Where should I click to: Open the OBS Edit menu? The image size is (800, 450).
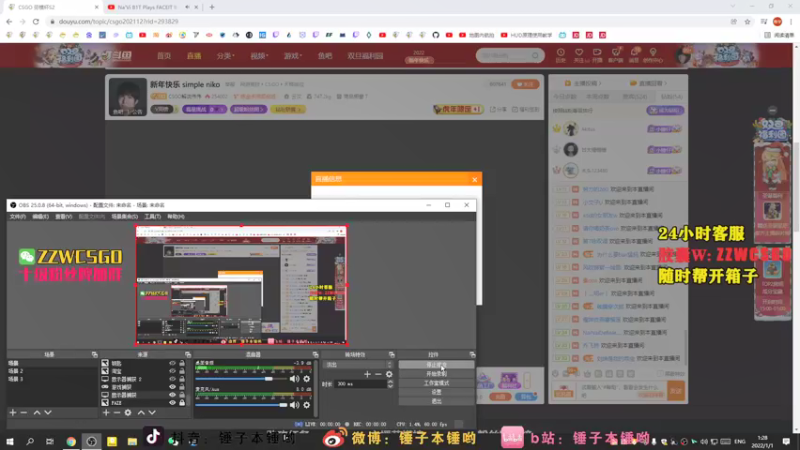click(40, 216)
